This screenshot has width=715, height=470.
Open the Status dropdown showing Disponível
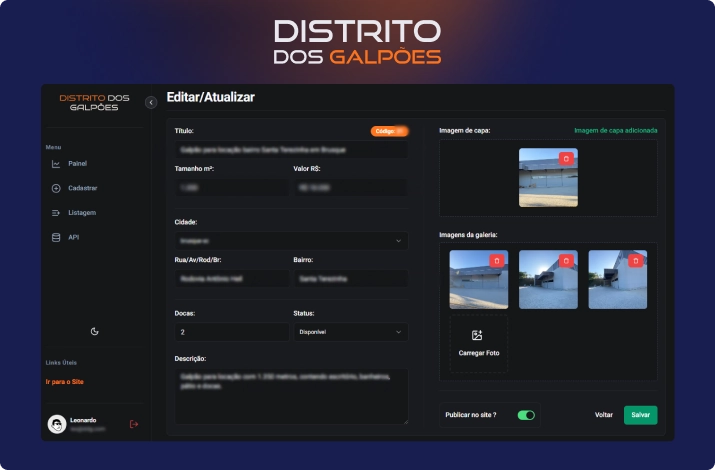point(351,332)
